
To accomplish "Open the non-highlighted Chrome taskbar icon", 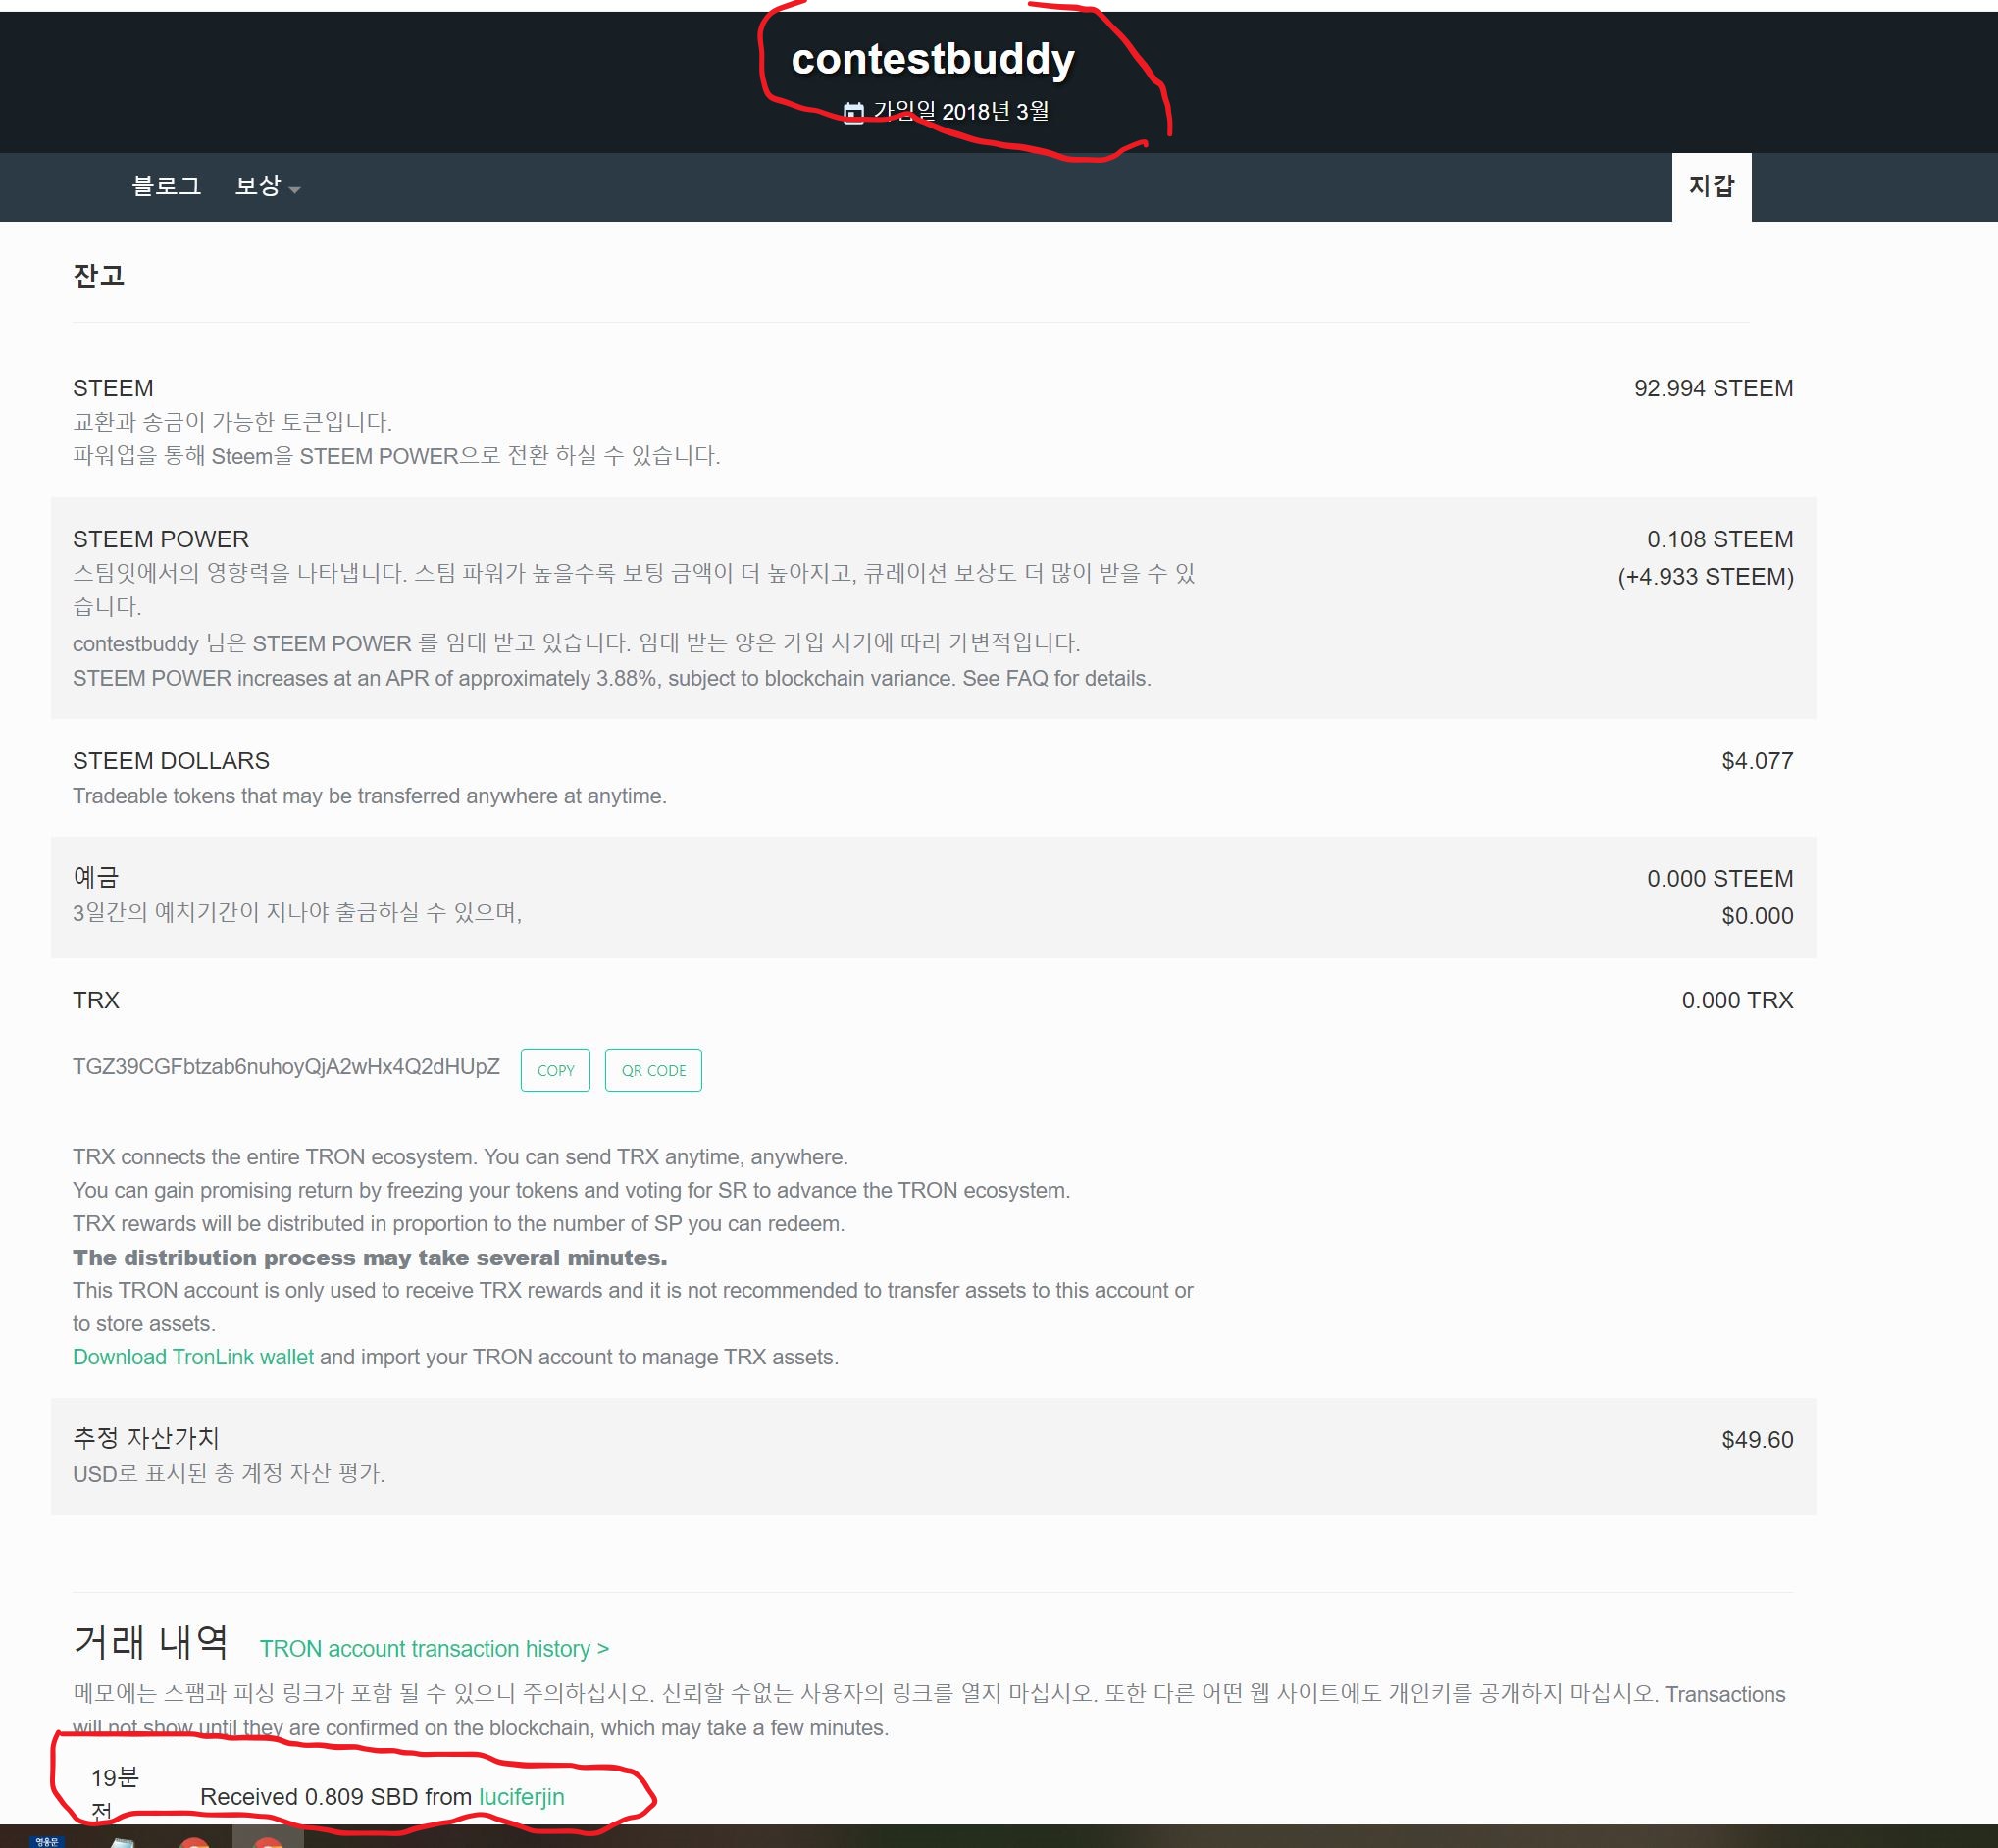I will click(194, 1841).
